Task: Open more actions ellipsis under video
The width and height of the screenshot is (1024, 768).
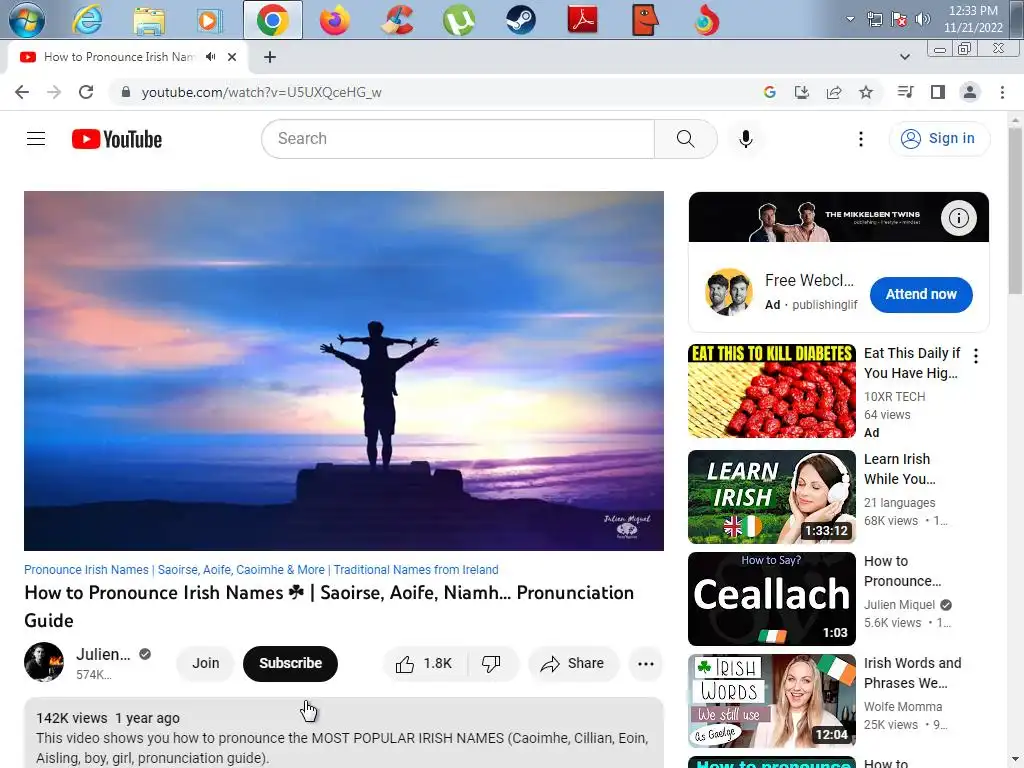Action: tap(646, 664)
